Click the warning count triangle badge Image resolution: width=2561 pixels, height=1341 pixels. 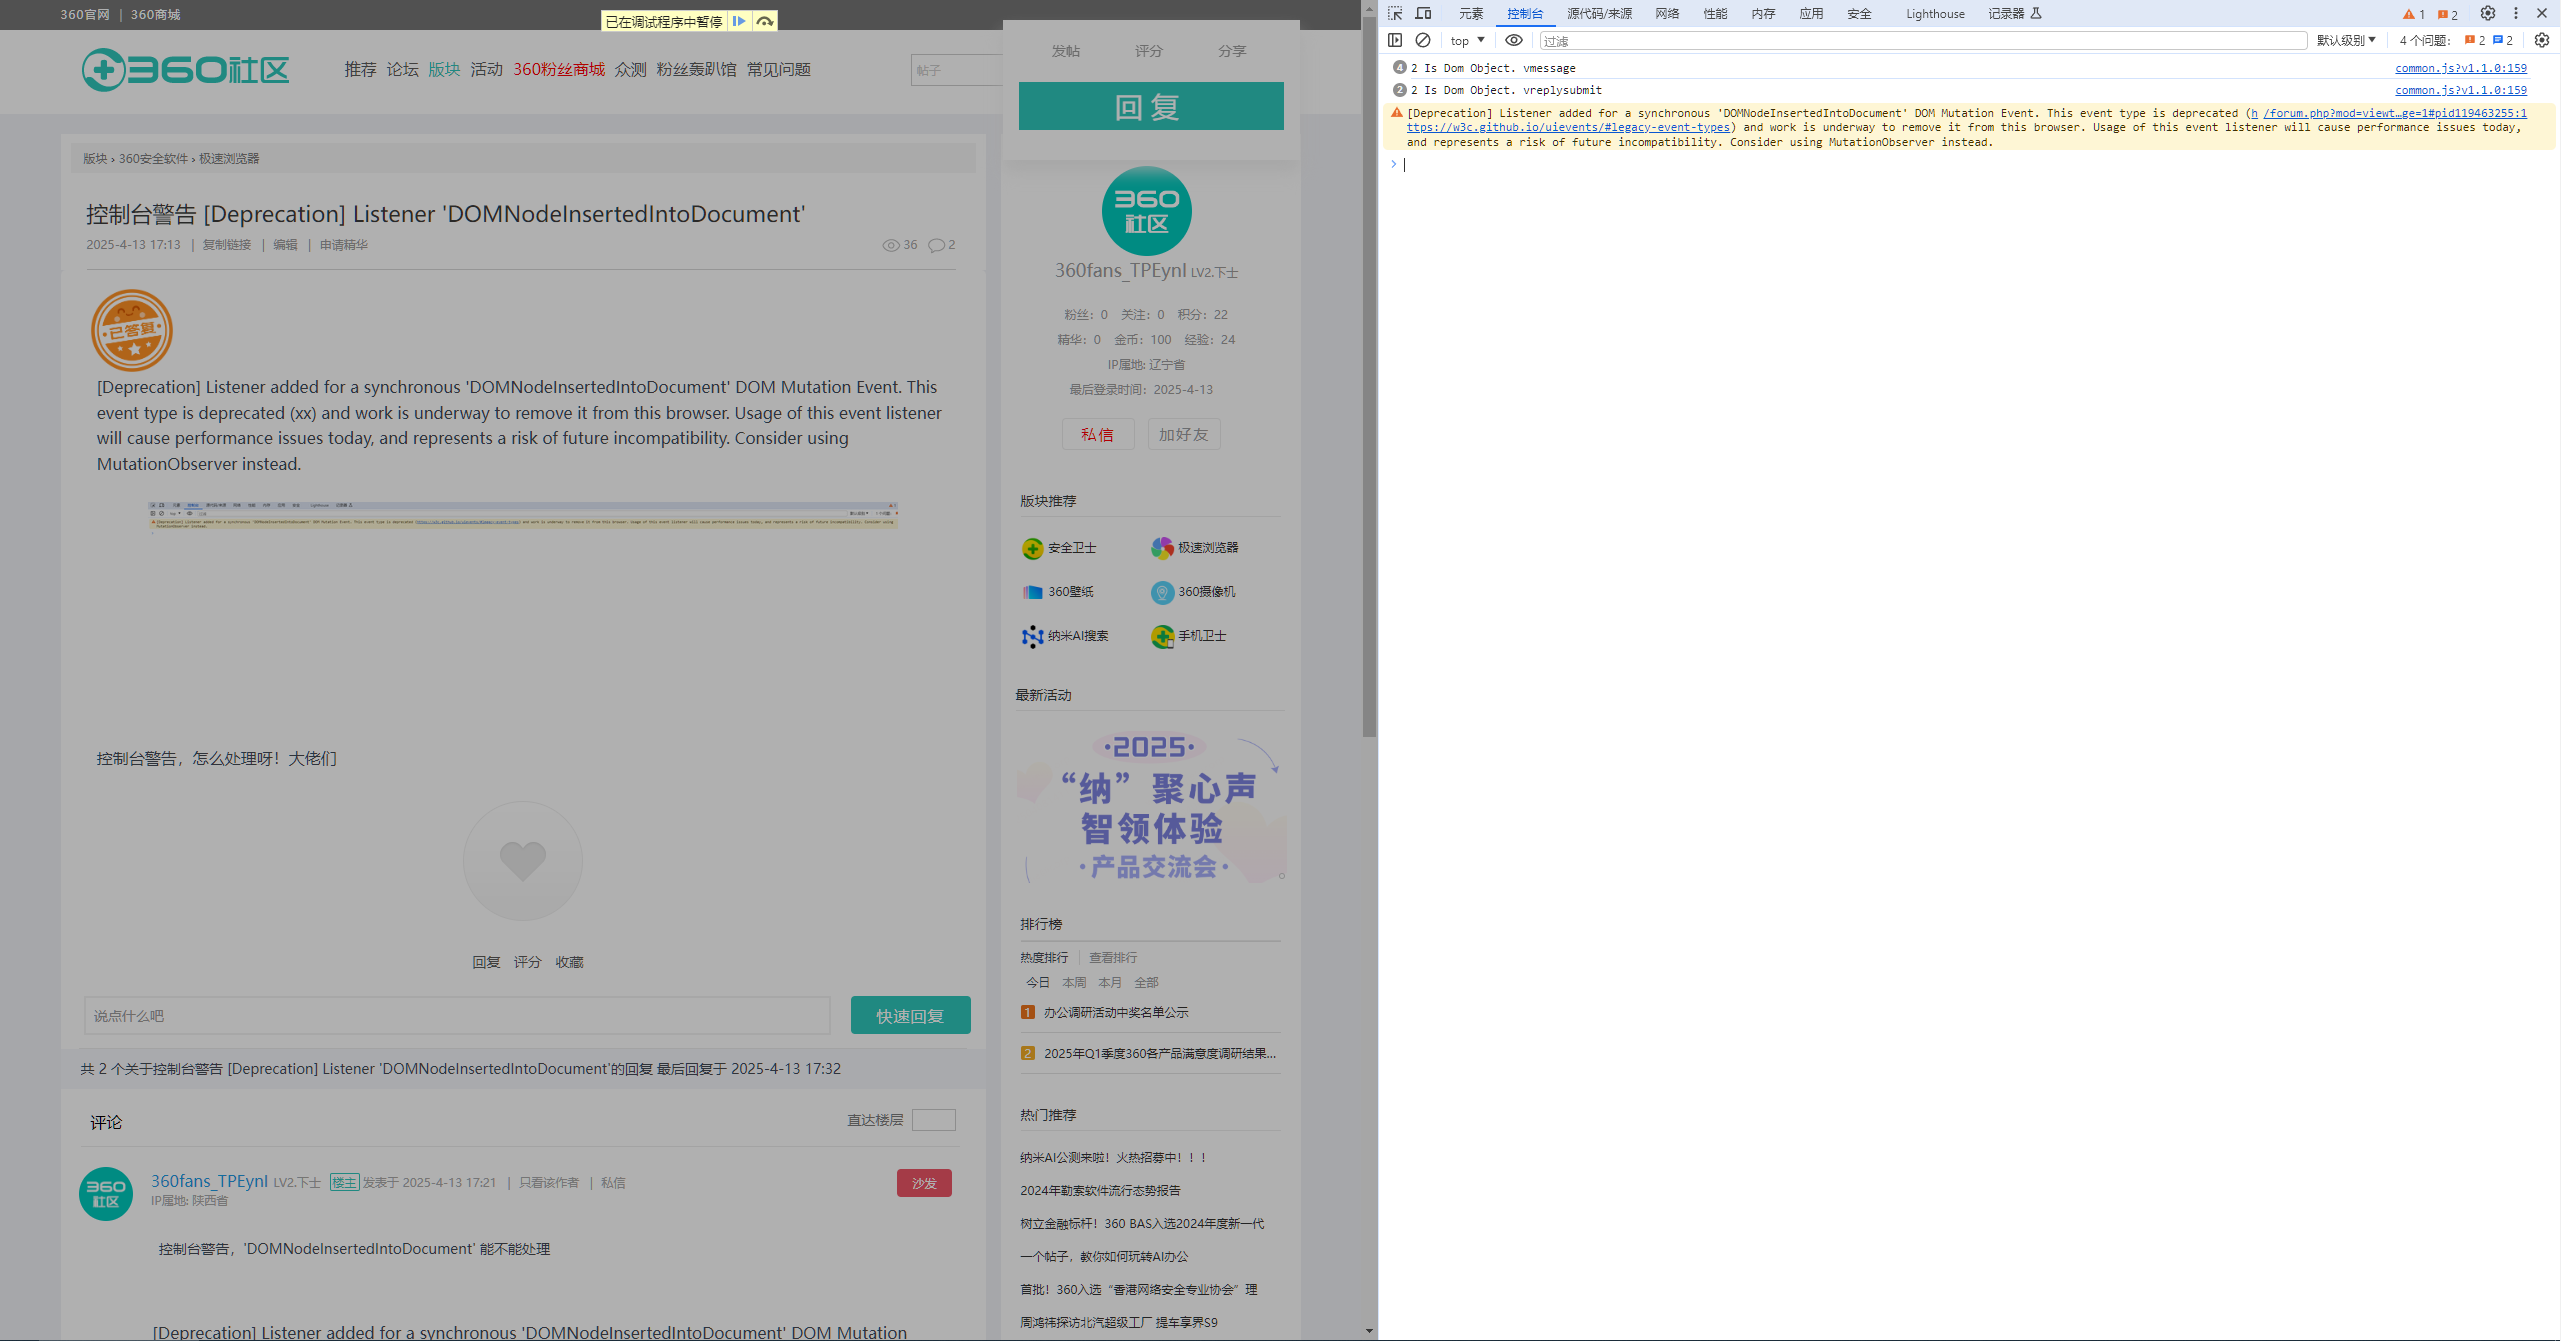[x=2413, y=14]
